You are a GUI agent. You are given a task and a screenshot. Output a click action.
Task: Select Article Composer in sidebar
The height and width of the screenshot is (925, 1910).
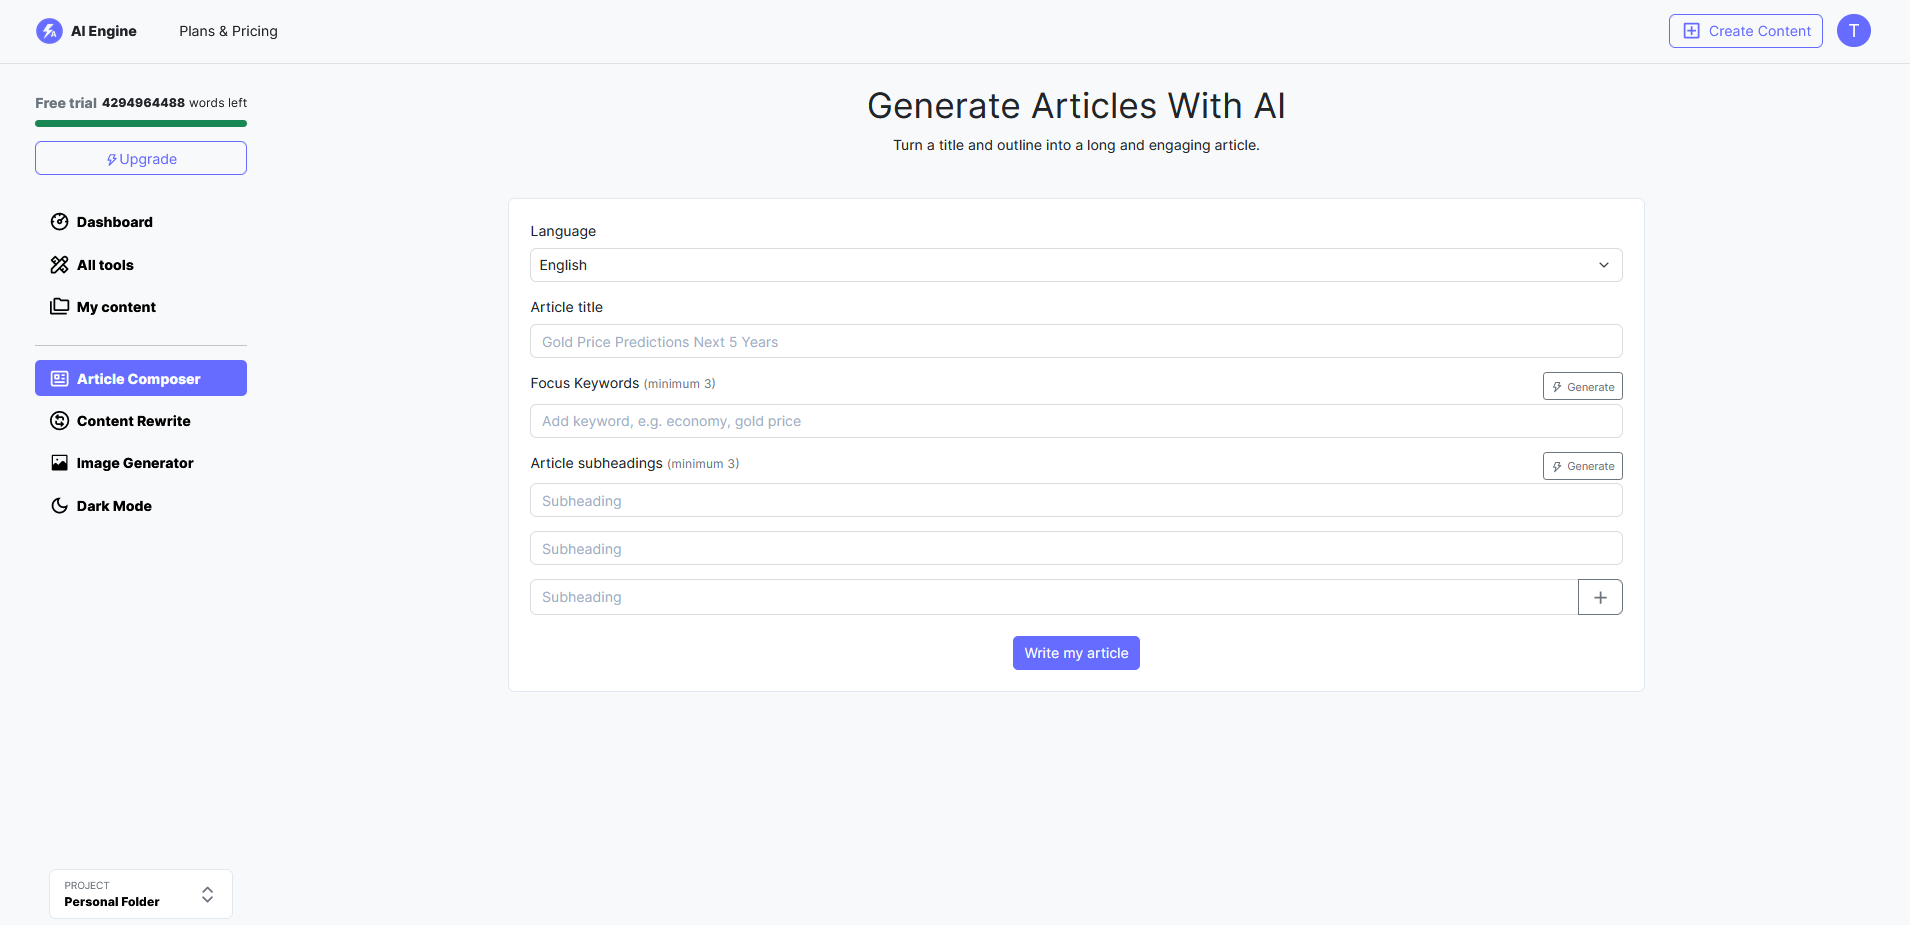pyautogui.click(x=141, y=378)
